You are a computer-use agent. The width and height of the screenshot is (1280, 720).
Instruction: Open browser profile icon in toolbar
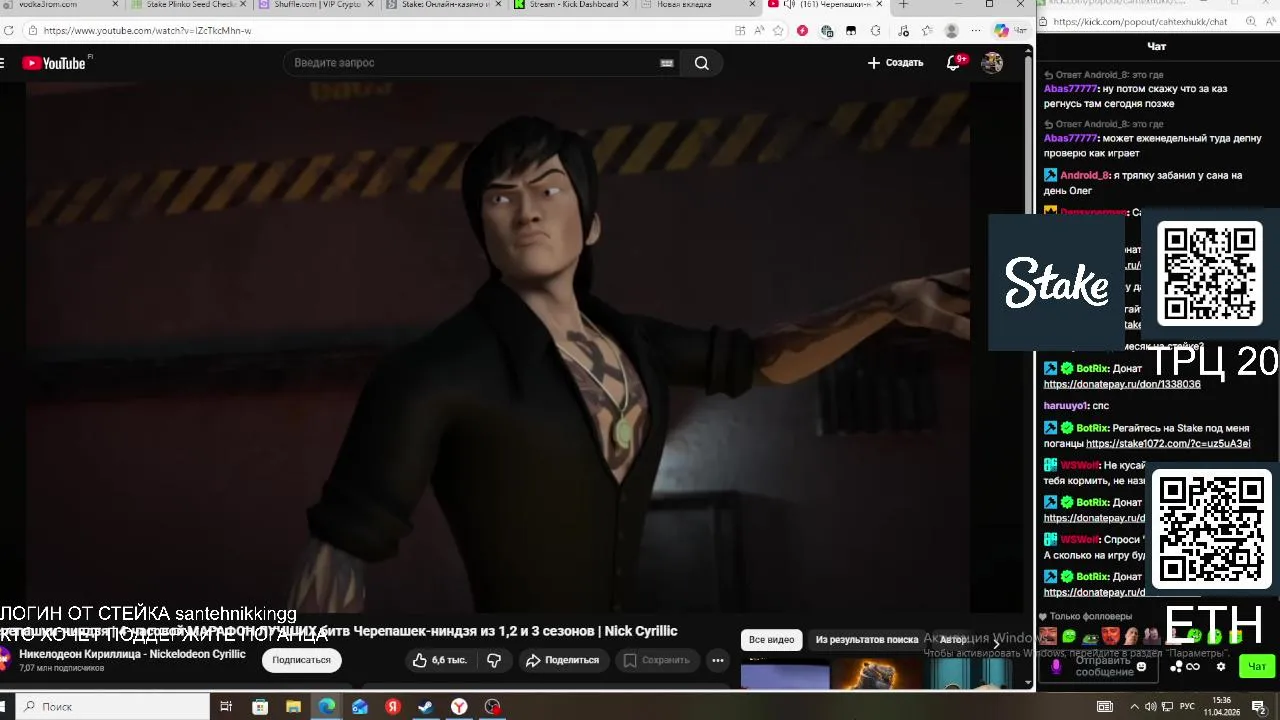click(x=951, y=31)
